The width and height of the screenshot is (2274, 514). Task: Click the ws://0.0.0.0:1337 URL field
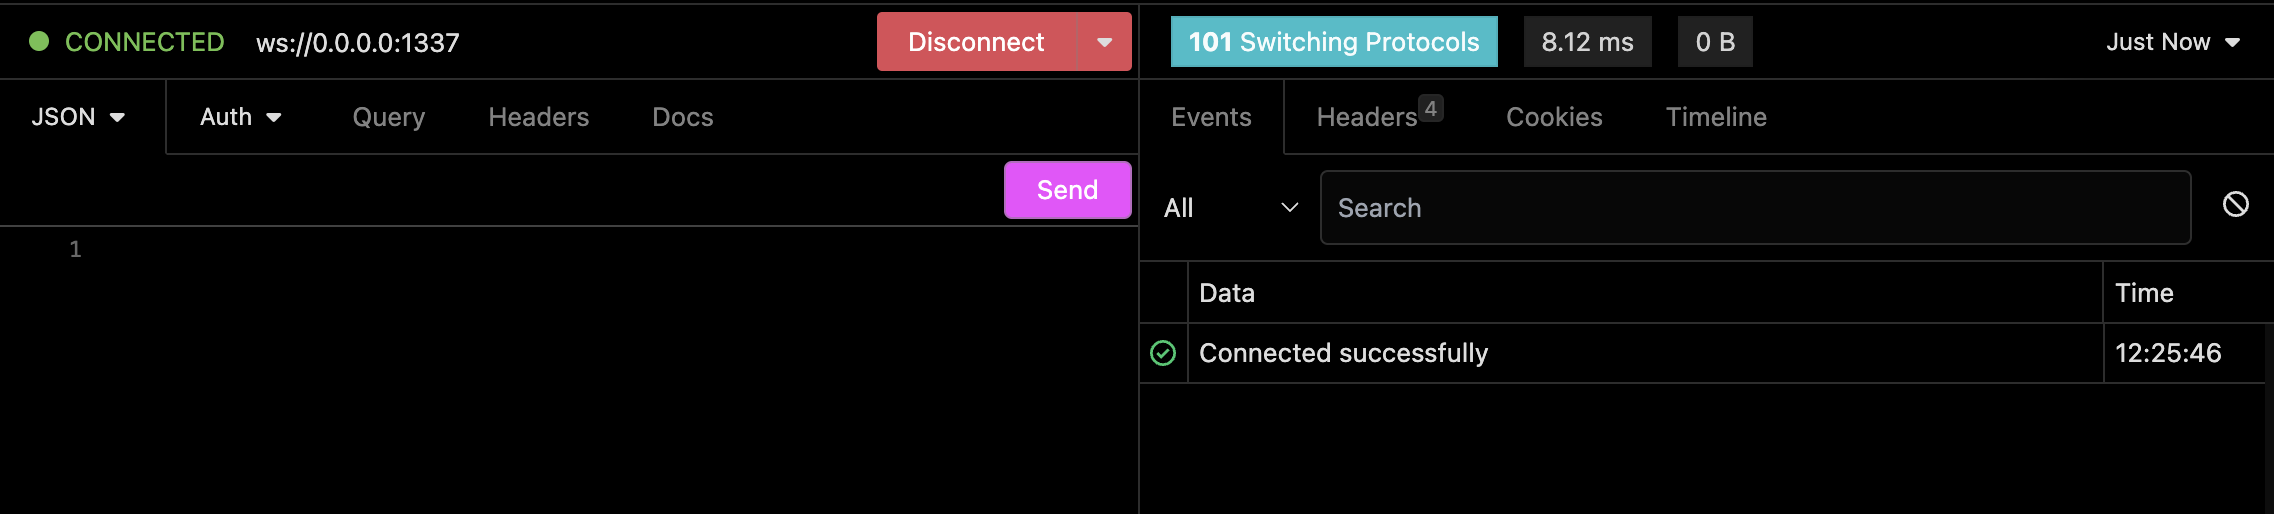click(358, 43)
